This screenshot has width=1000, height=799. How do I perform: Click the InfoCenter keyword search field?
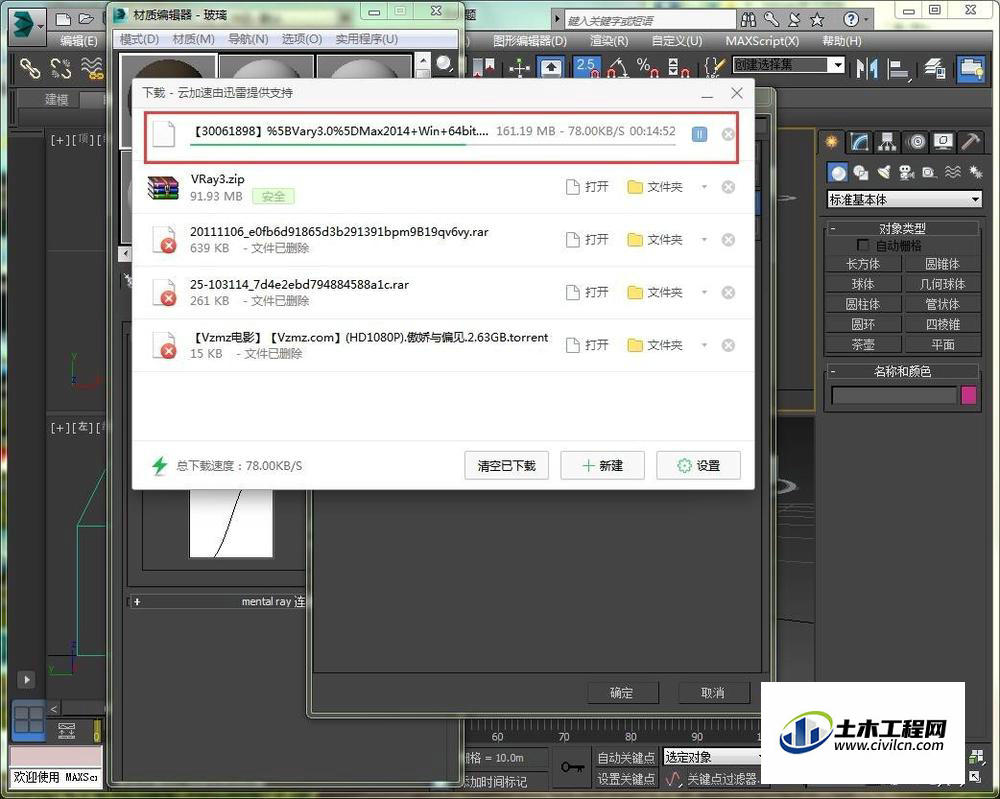649,20
